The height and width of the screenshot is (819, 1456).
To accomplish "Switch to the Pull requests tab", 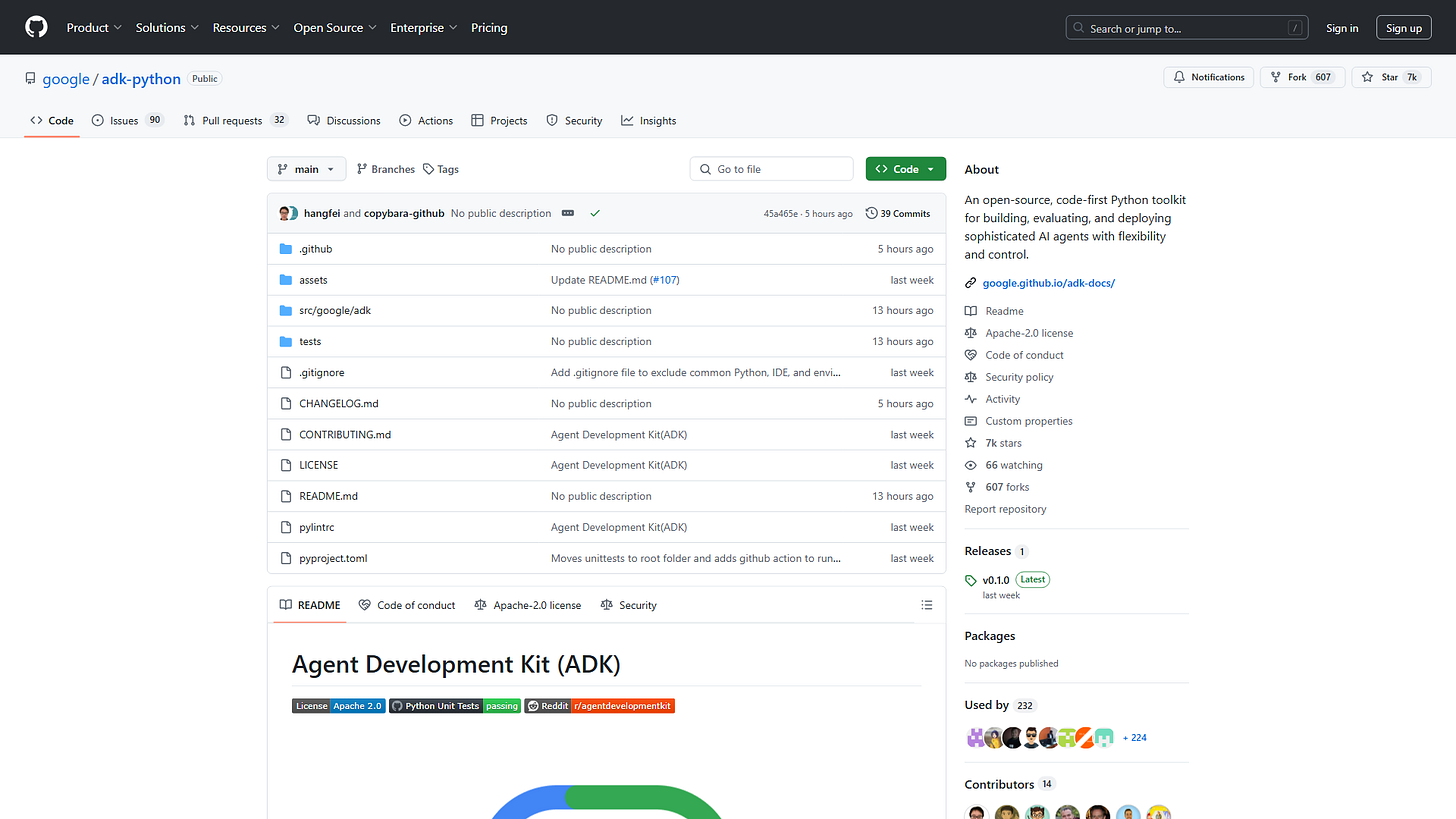I will point(236,120).
